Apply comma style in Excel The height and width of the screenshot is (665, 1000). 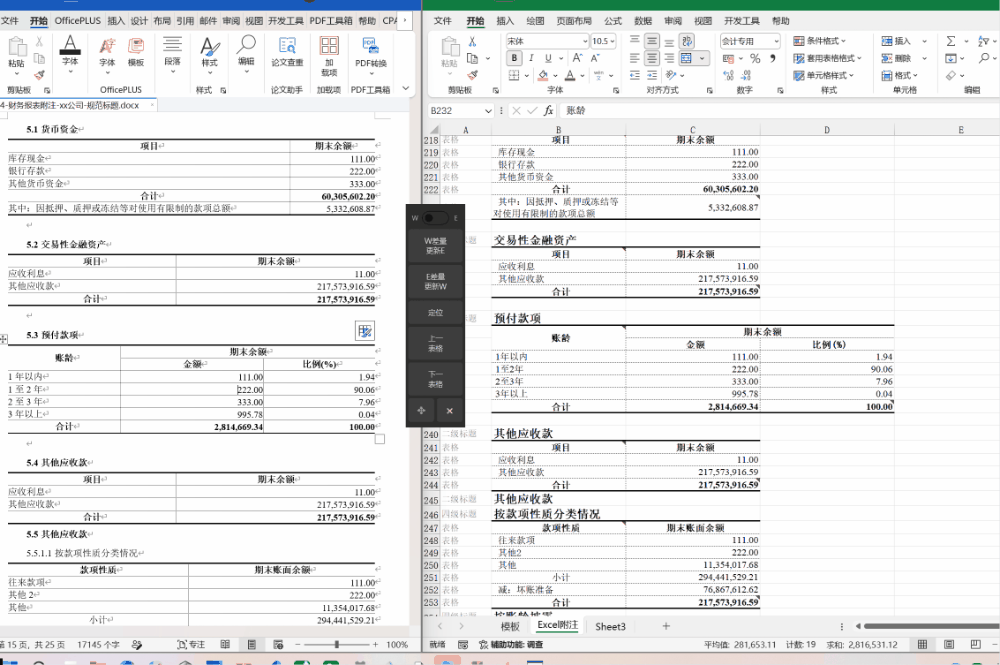click(772, 58)
